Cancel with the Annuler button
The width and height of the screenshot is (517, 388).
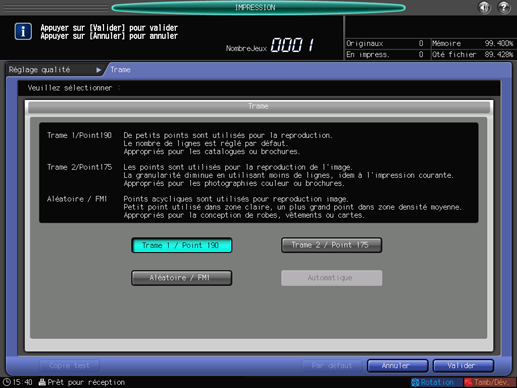click(397, 366)
